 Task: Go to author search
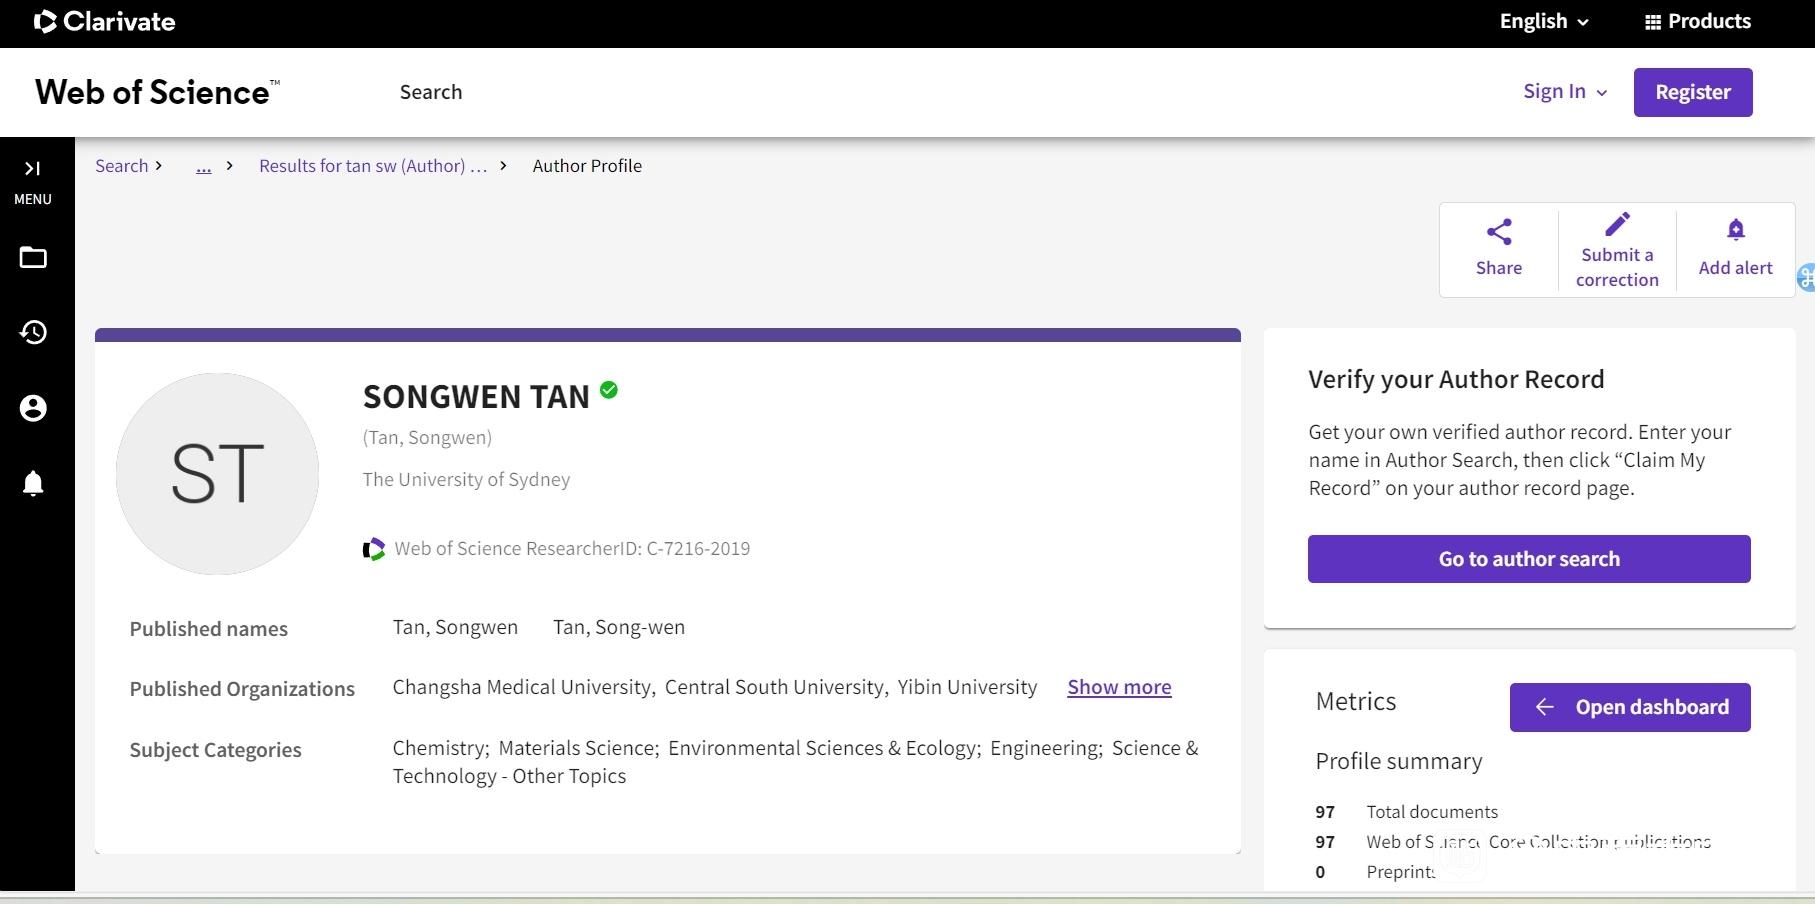(1529, 559)
